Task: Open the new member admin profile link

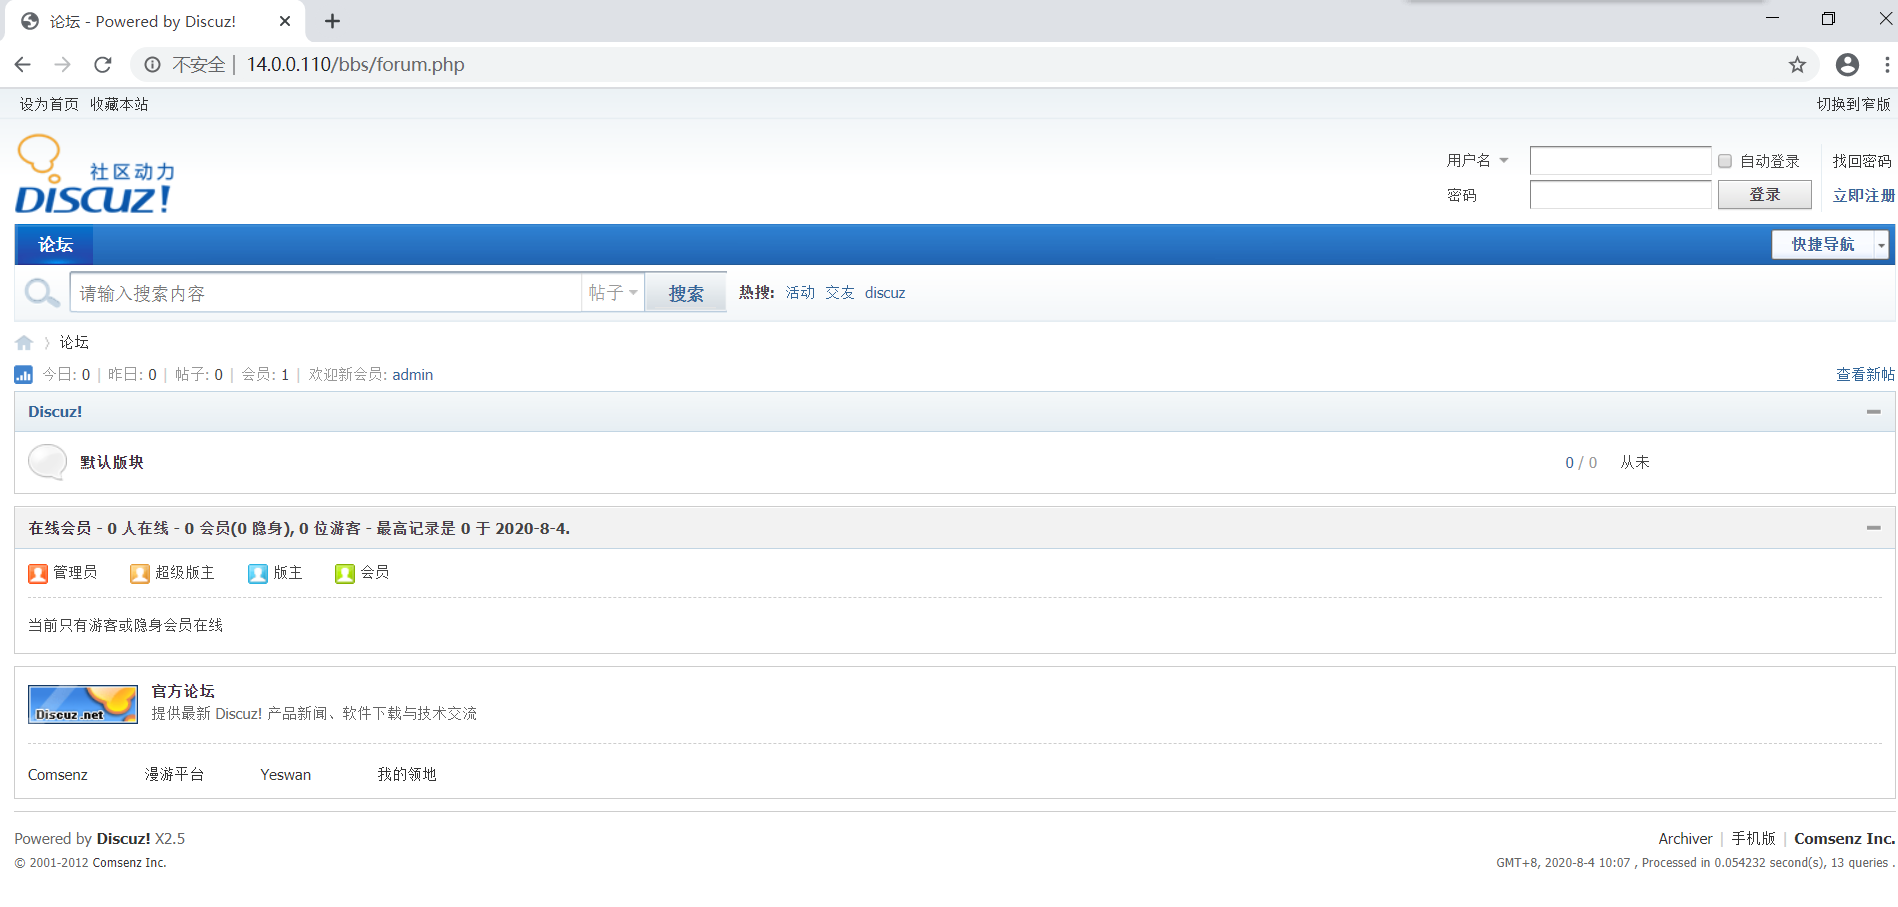Action: click(412, 375)
